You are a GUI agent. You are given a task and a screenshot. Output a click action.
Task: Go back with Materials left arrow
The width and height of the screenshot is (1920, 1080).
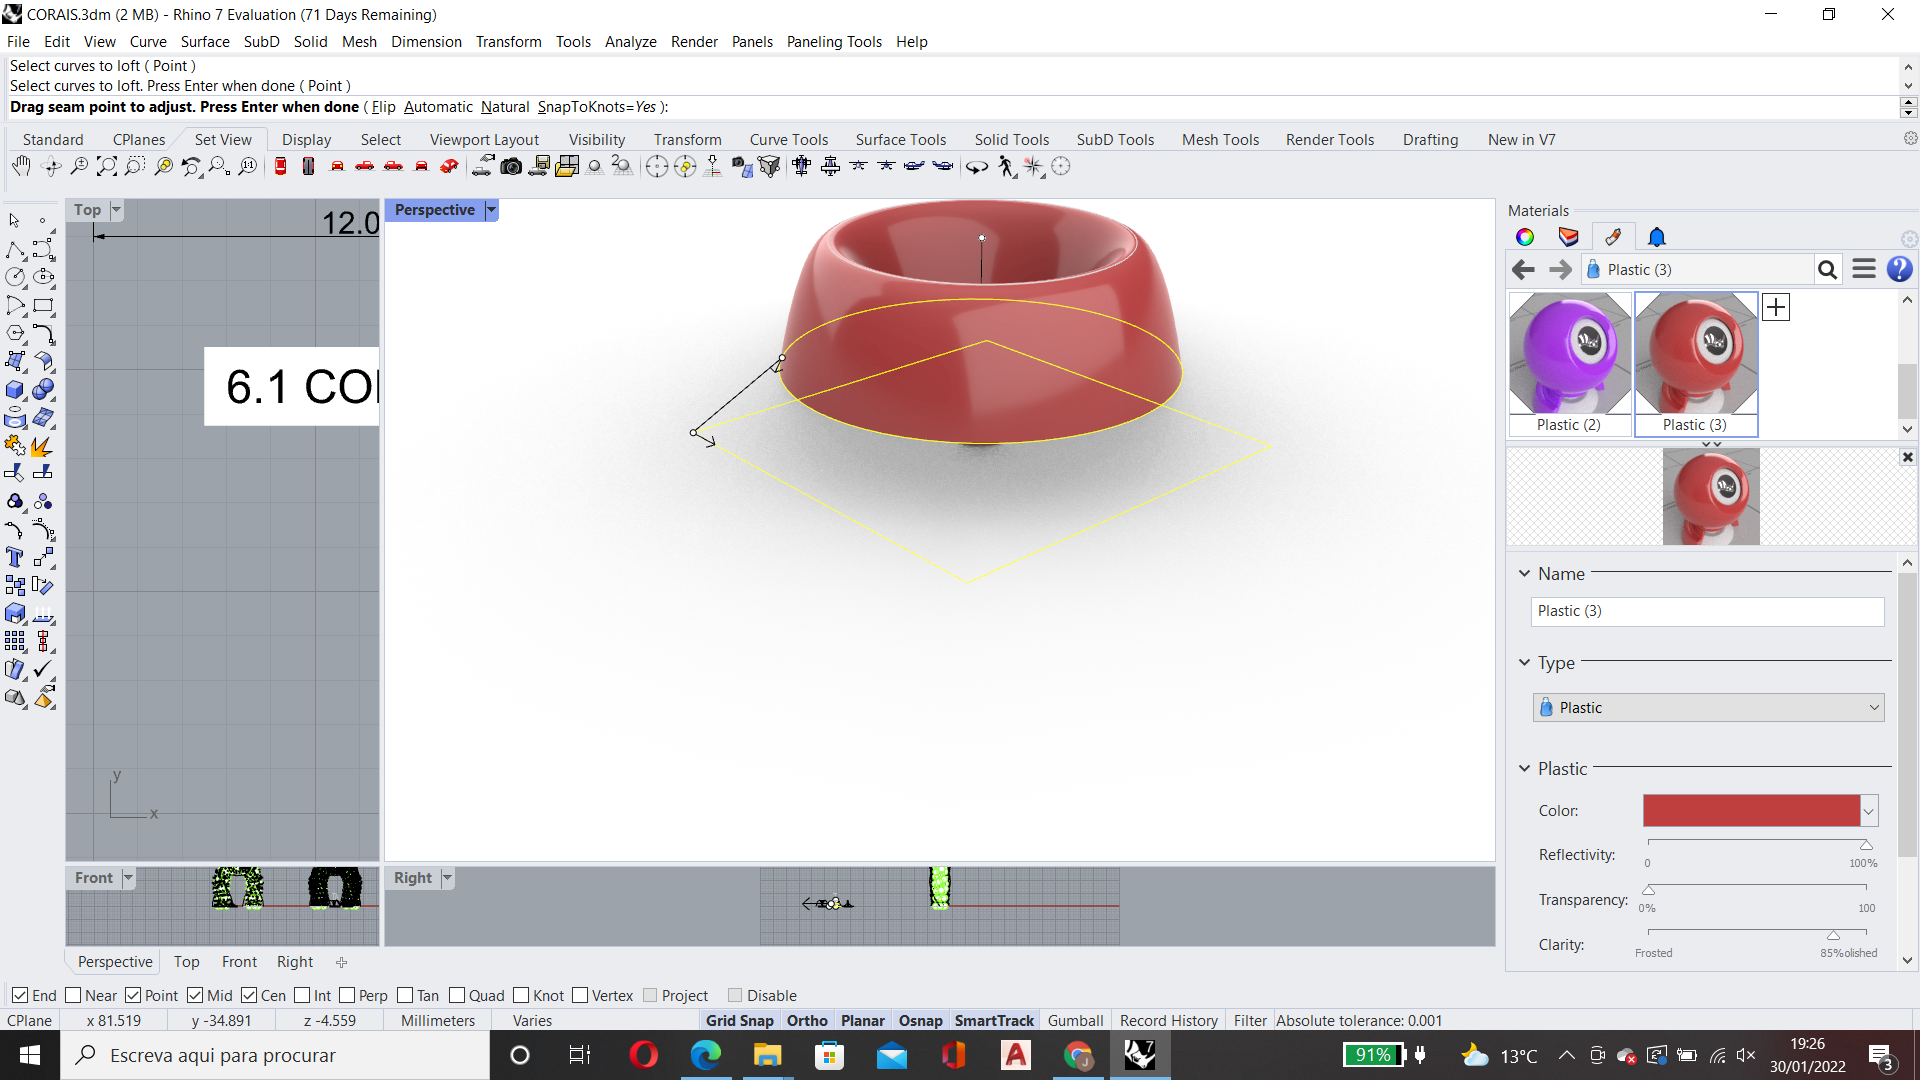[1523, 269]
